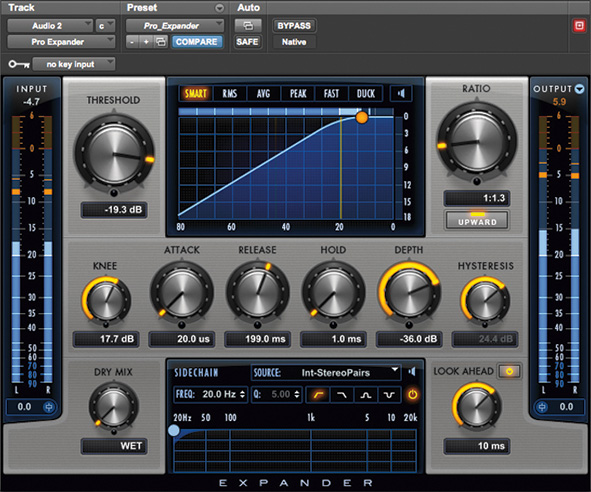Click the Hysteresis knob
Viewport: 591px width, 492px height.
(485, 300)
